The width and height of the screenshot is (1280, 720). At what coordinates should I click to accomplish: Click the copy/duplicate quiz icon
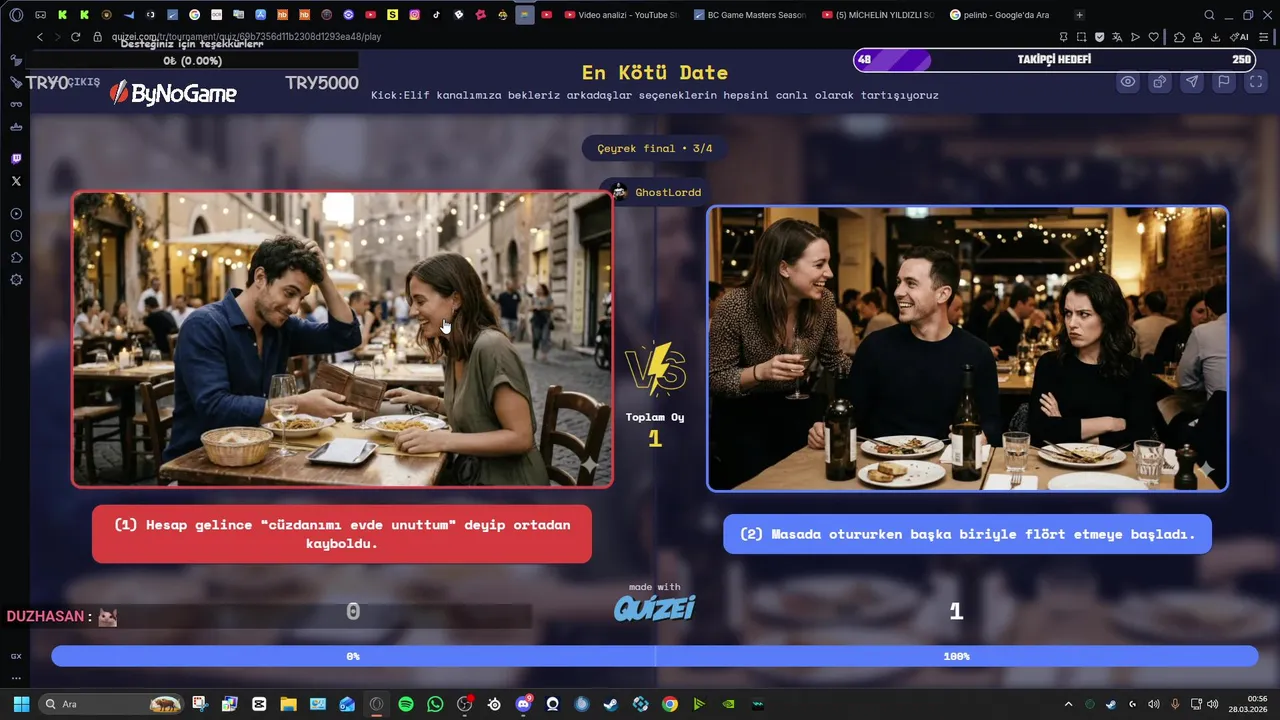tap(1159, 82)
